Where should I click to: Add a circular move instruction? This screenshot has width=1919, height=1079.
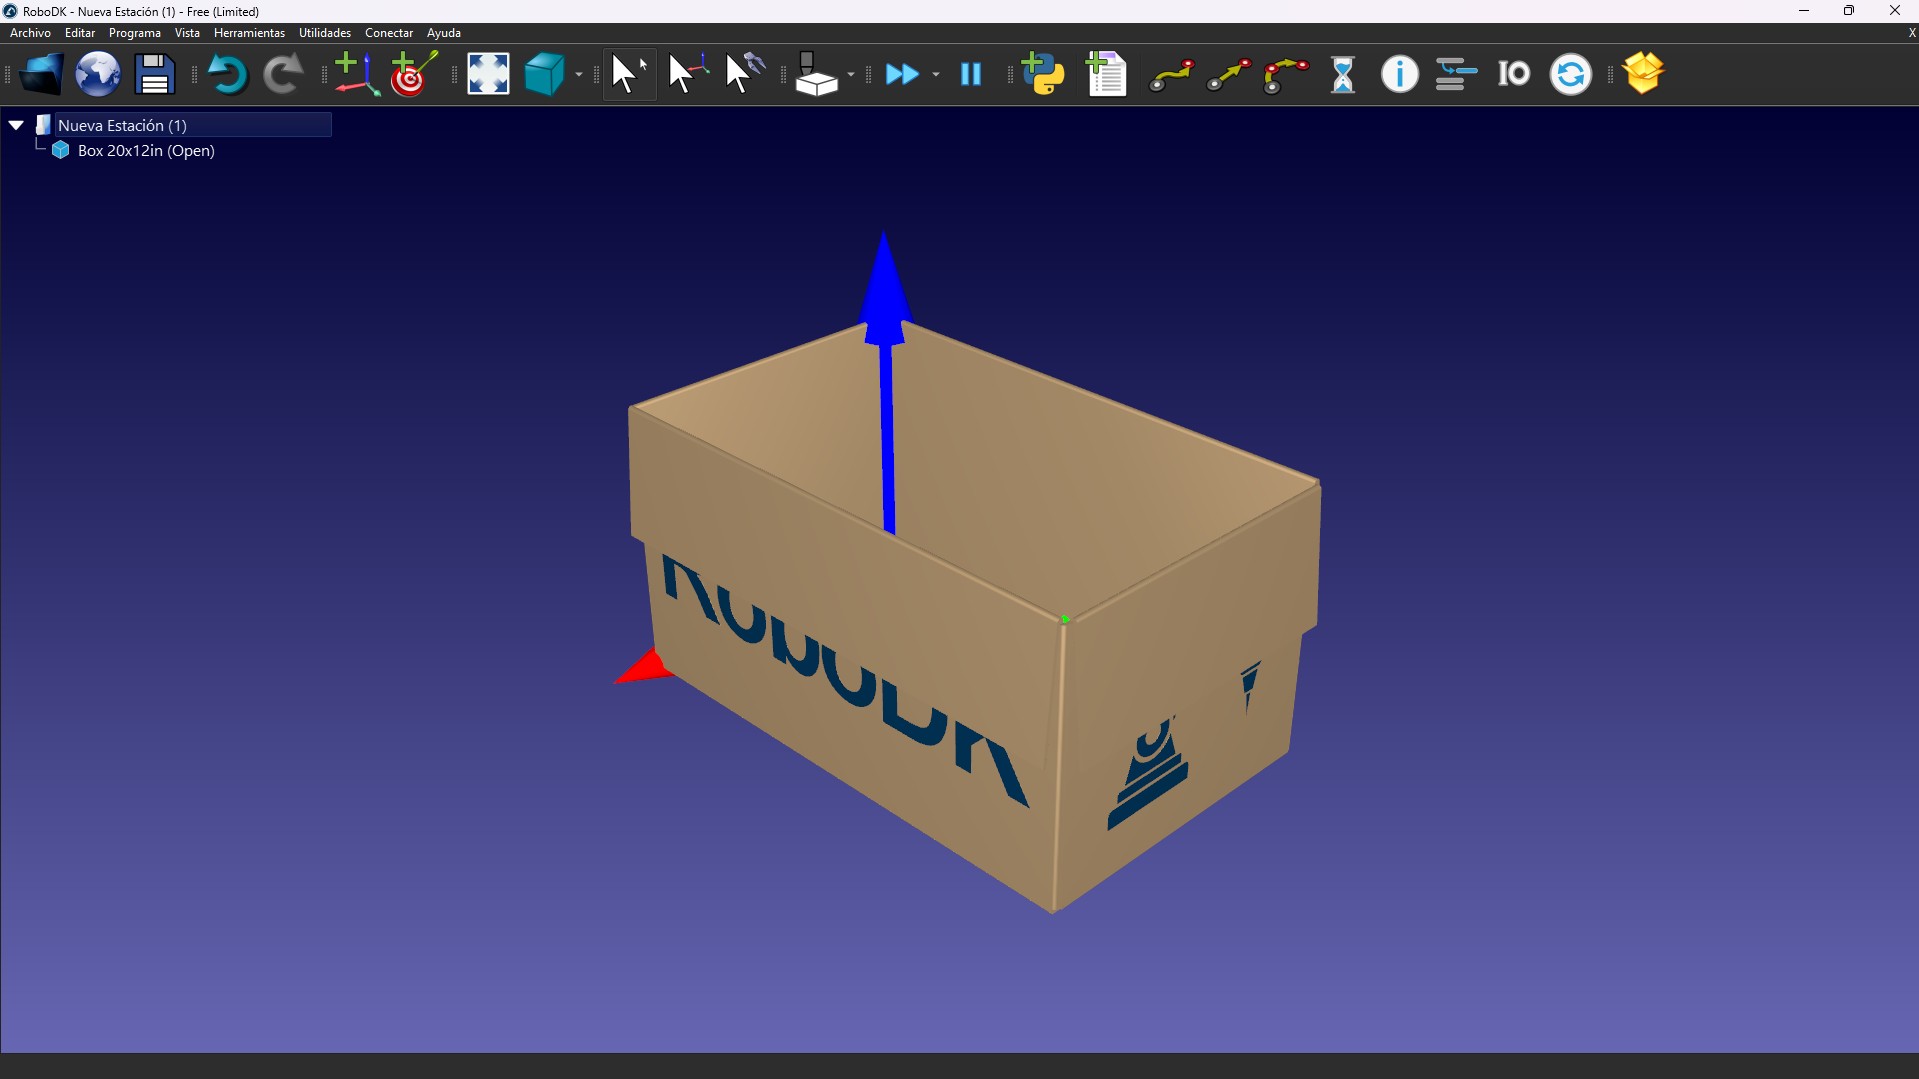point(1286,75)
